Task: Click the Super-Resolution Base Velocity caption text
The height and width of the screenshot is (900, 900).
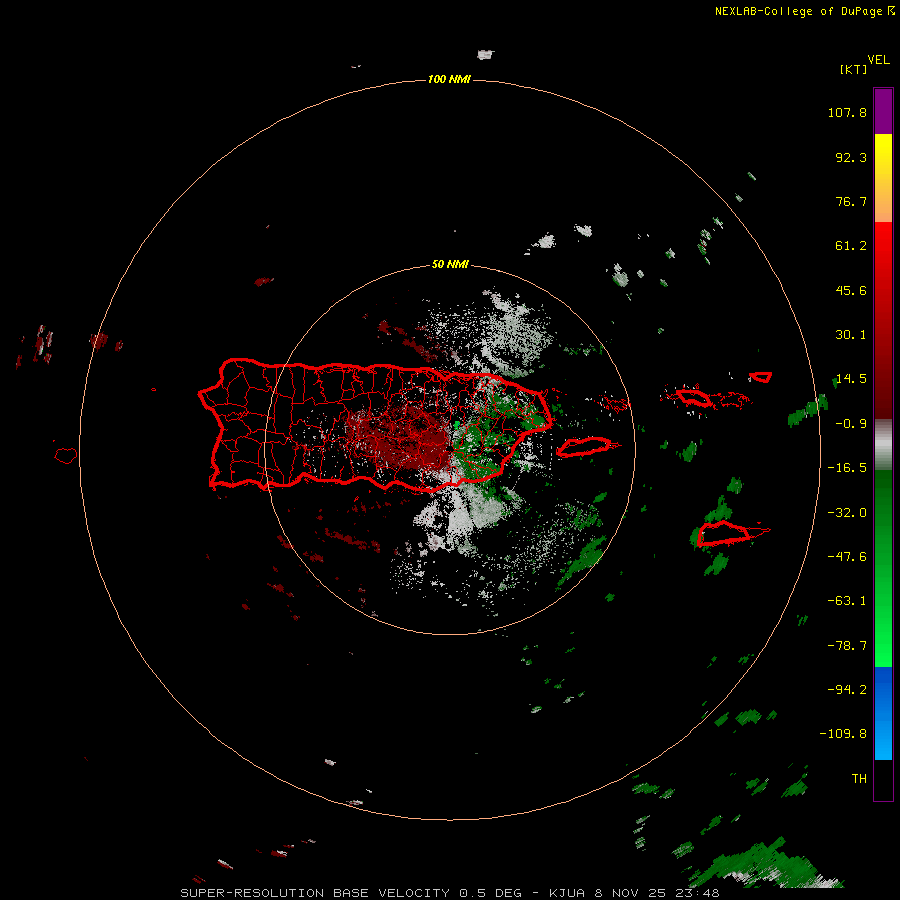Action: [x=450, y=893]
